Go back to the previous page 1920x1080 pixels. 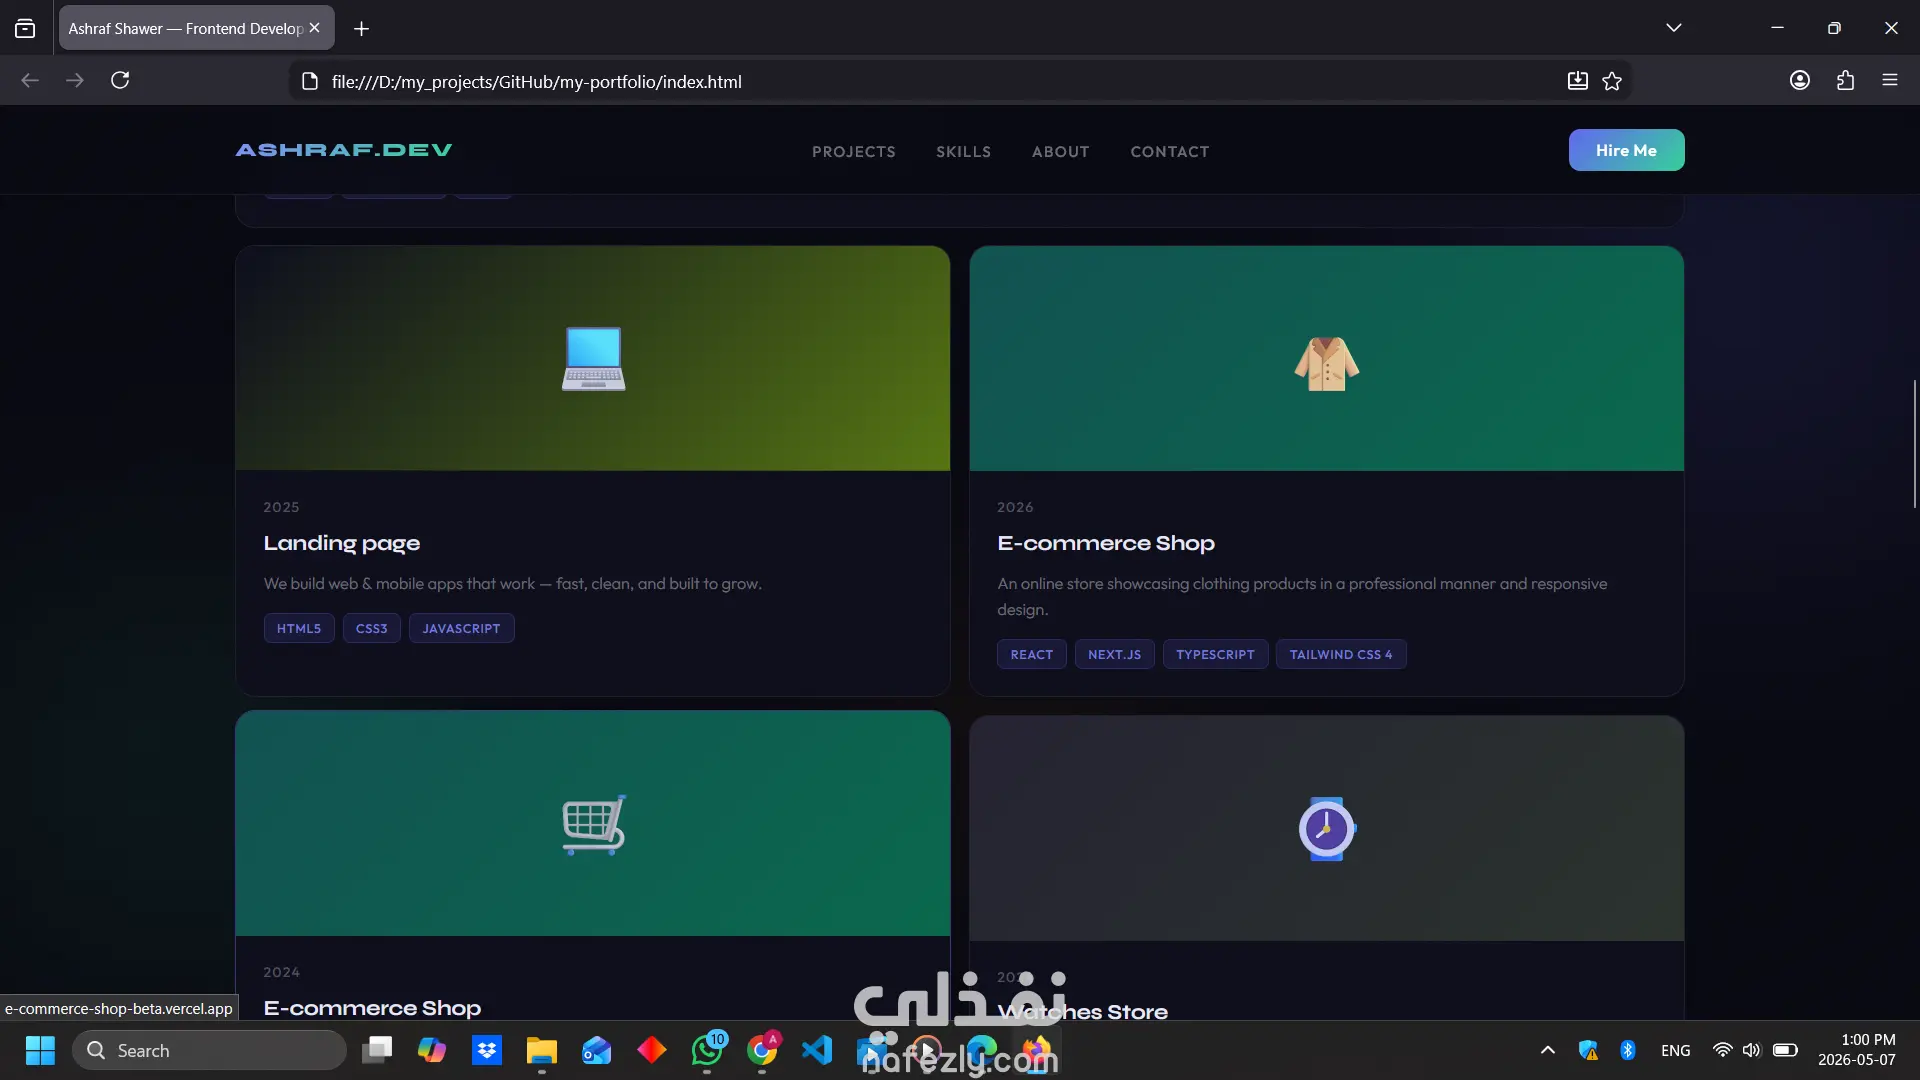tap(30, 80)
